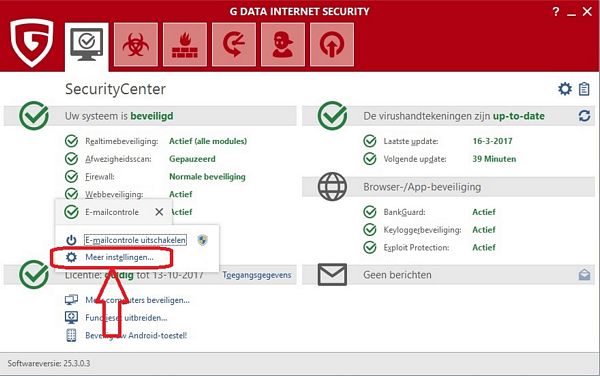Click the 16-3-2017 update date
The image size is (600, 376).
pyautogui.click(x=492, y=141)
